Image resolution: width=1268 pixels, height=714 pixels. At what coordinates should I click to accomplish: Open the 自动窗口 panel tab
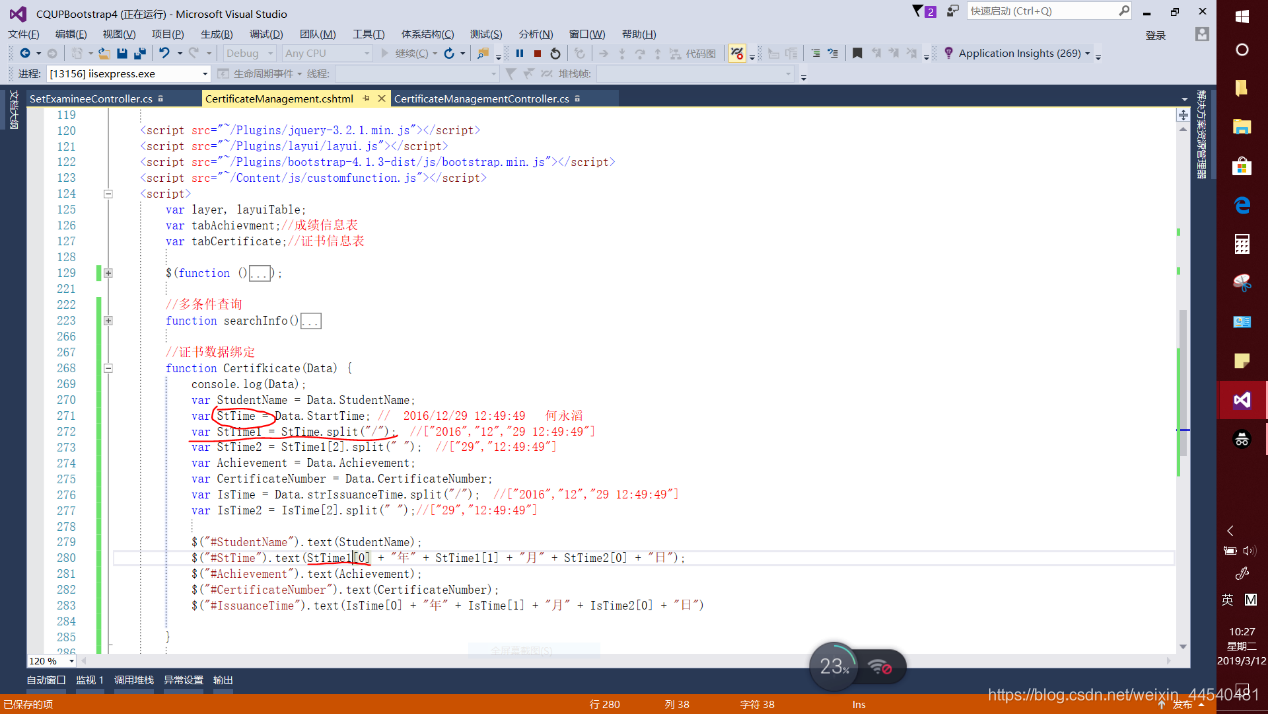[x=46, y=680]
